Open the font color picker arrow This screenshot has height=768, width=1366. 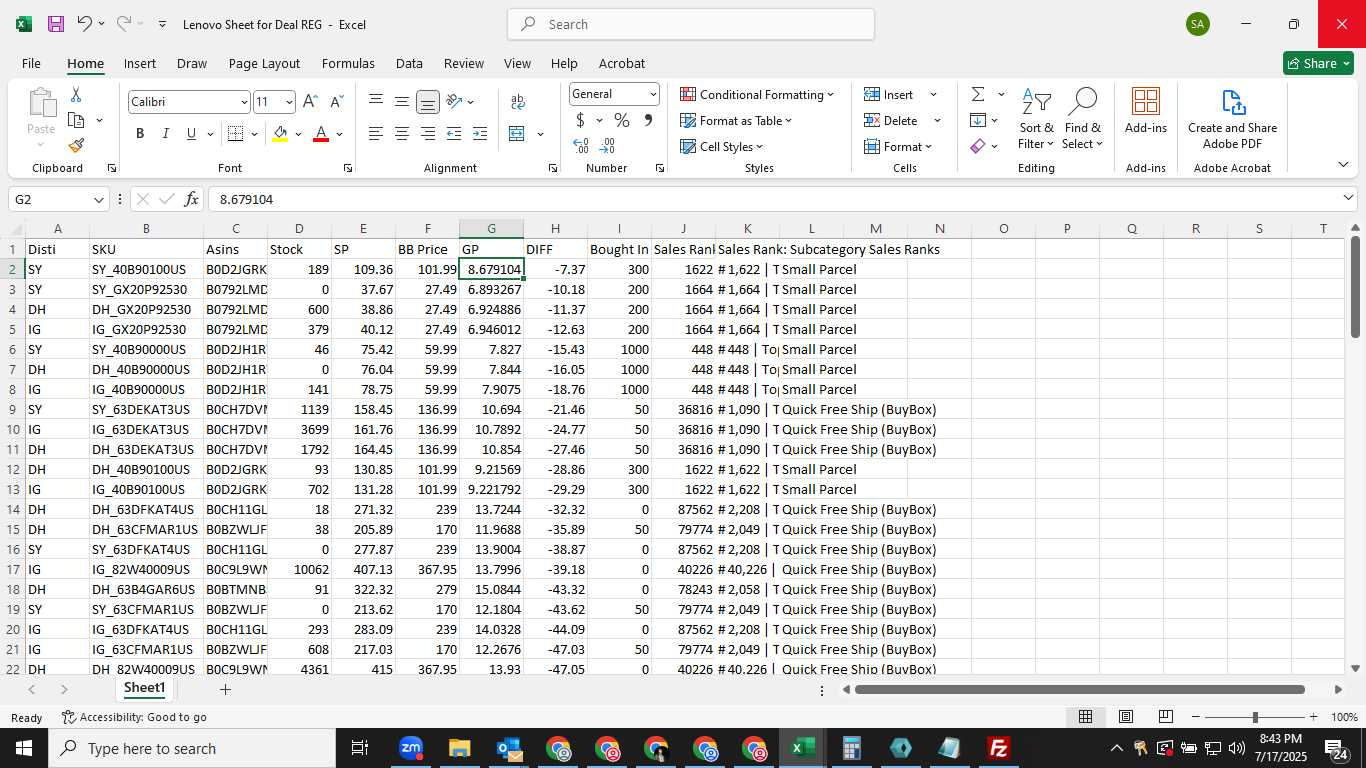tap(339, 134)
